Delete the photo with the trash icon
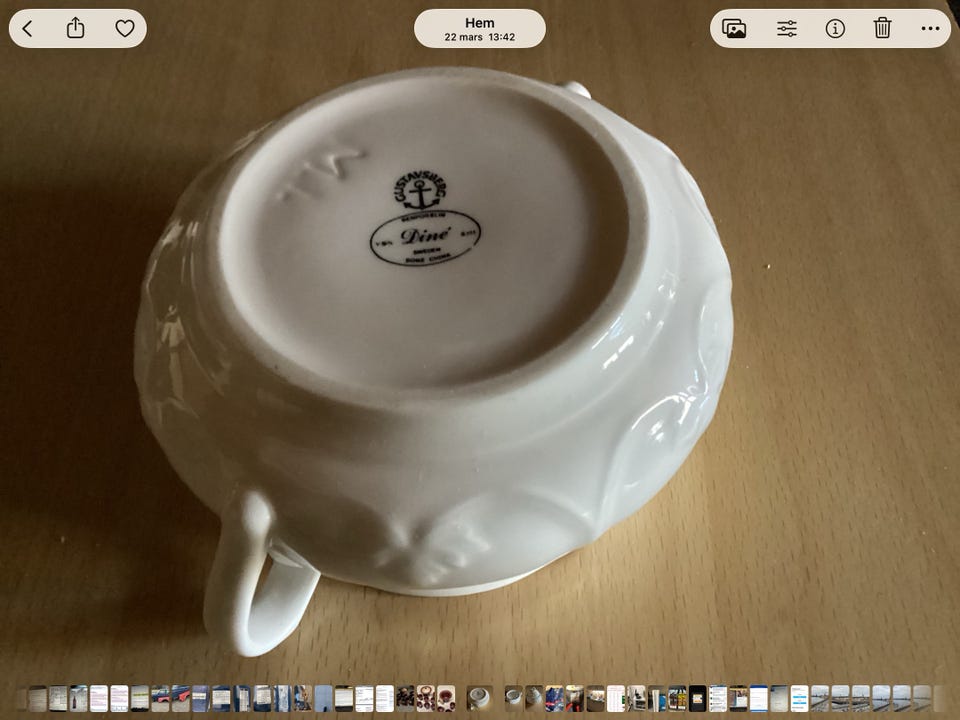The image size is (960, 720). click(x=882, y=28)
